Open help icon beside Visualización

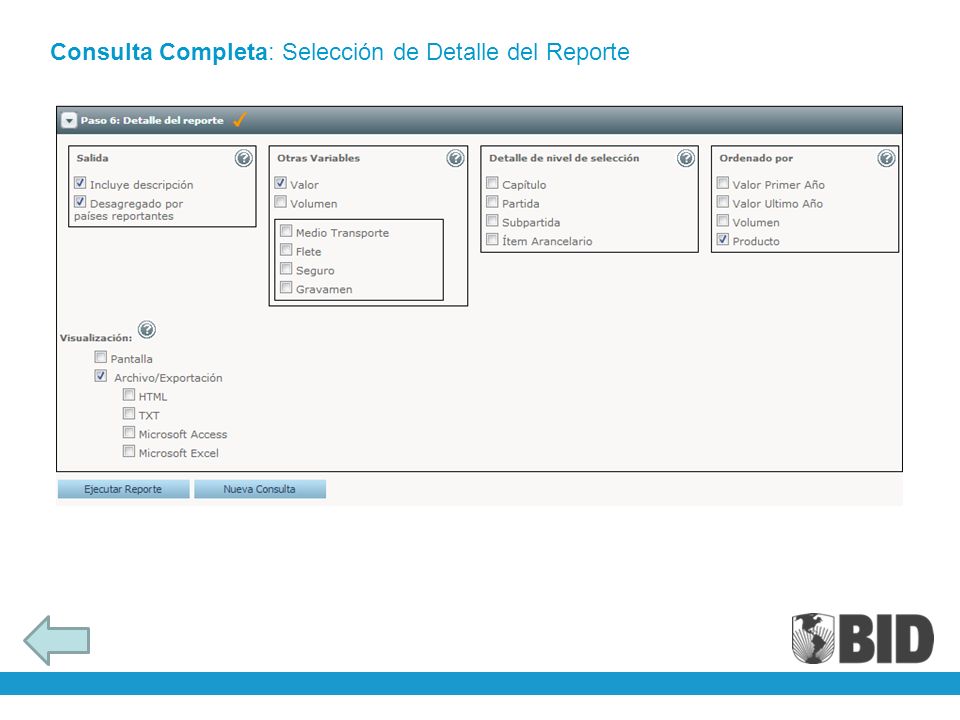point(147,330)
